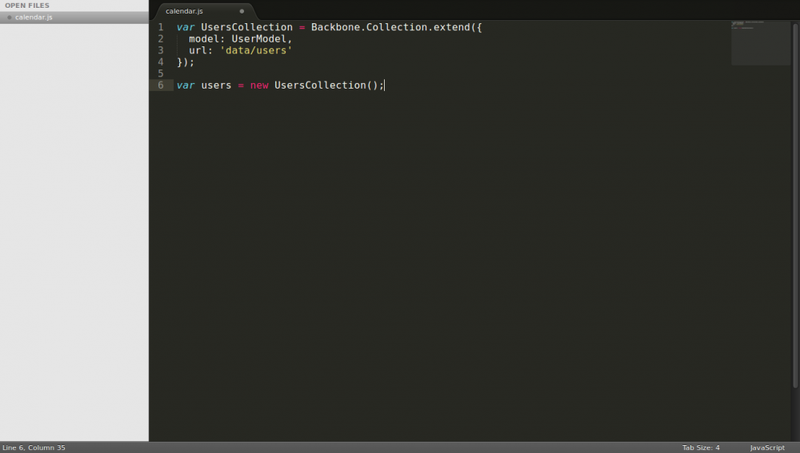Click line number 2 in the gutter
Viewport: 800px width, 453px height.
(x=160, y=38)
